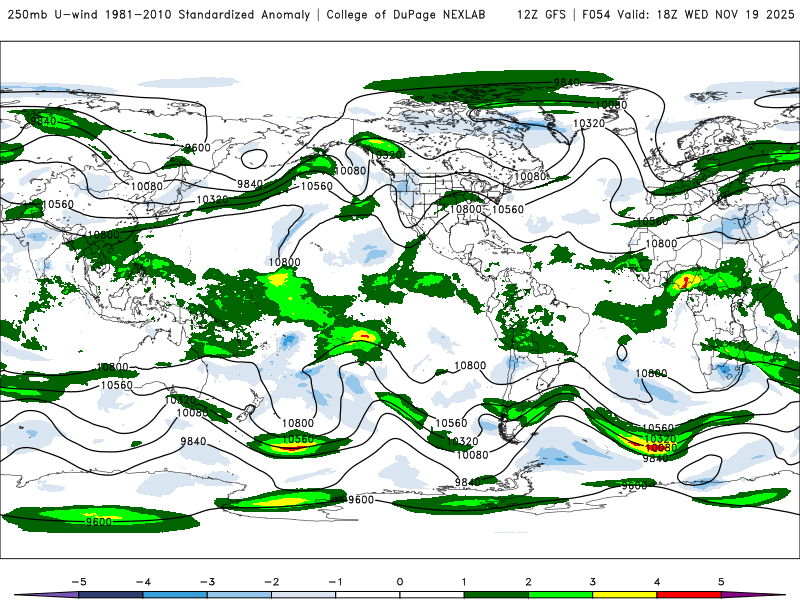Click the '-4' color bar tick label
This screenshot has width=800, height=600.
click(x=143, y=582)
